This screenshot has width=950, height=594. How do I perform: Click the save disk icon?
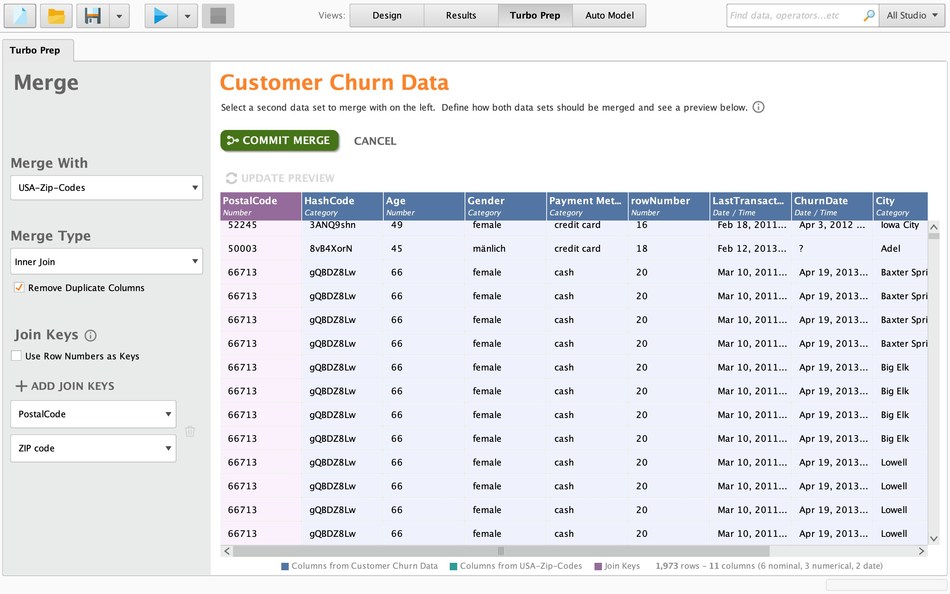click(x=93, y=16)
